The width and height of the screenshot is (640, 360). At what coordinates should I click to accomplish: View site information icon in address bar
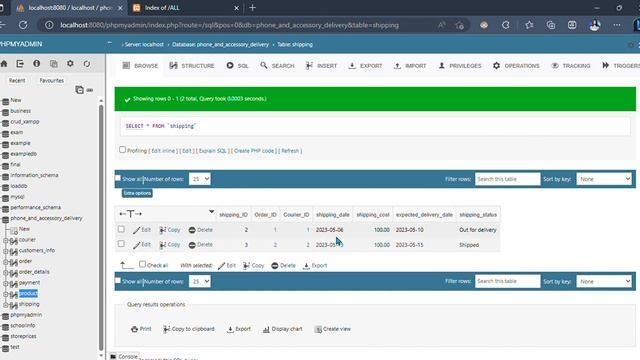click(49, 25)
